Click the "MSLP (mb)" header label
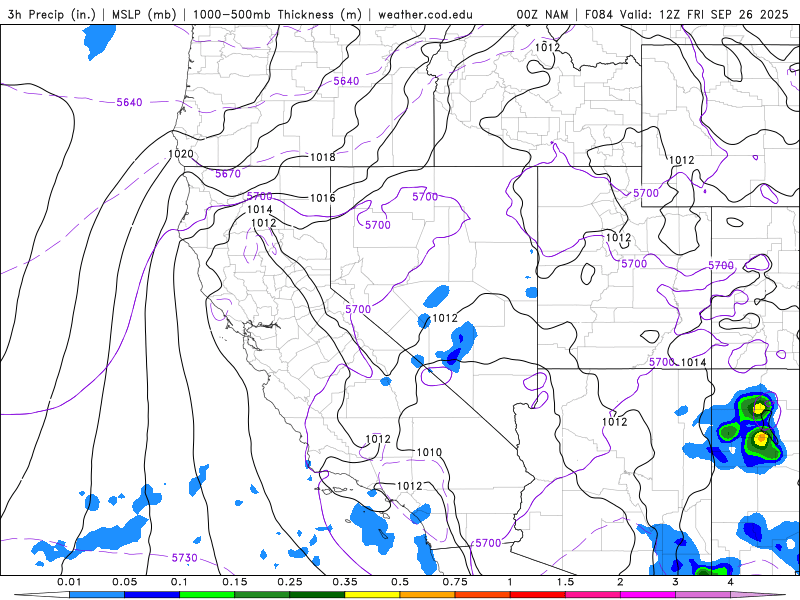Image resolution: width=800 pixels, height=600 pixels. tap(145, 14)
